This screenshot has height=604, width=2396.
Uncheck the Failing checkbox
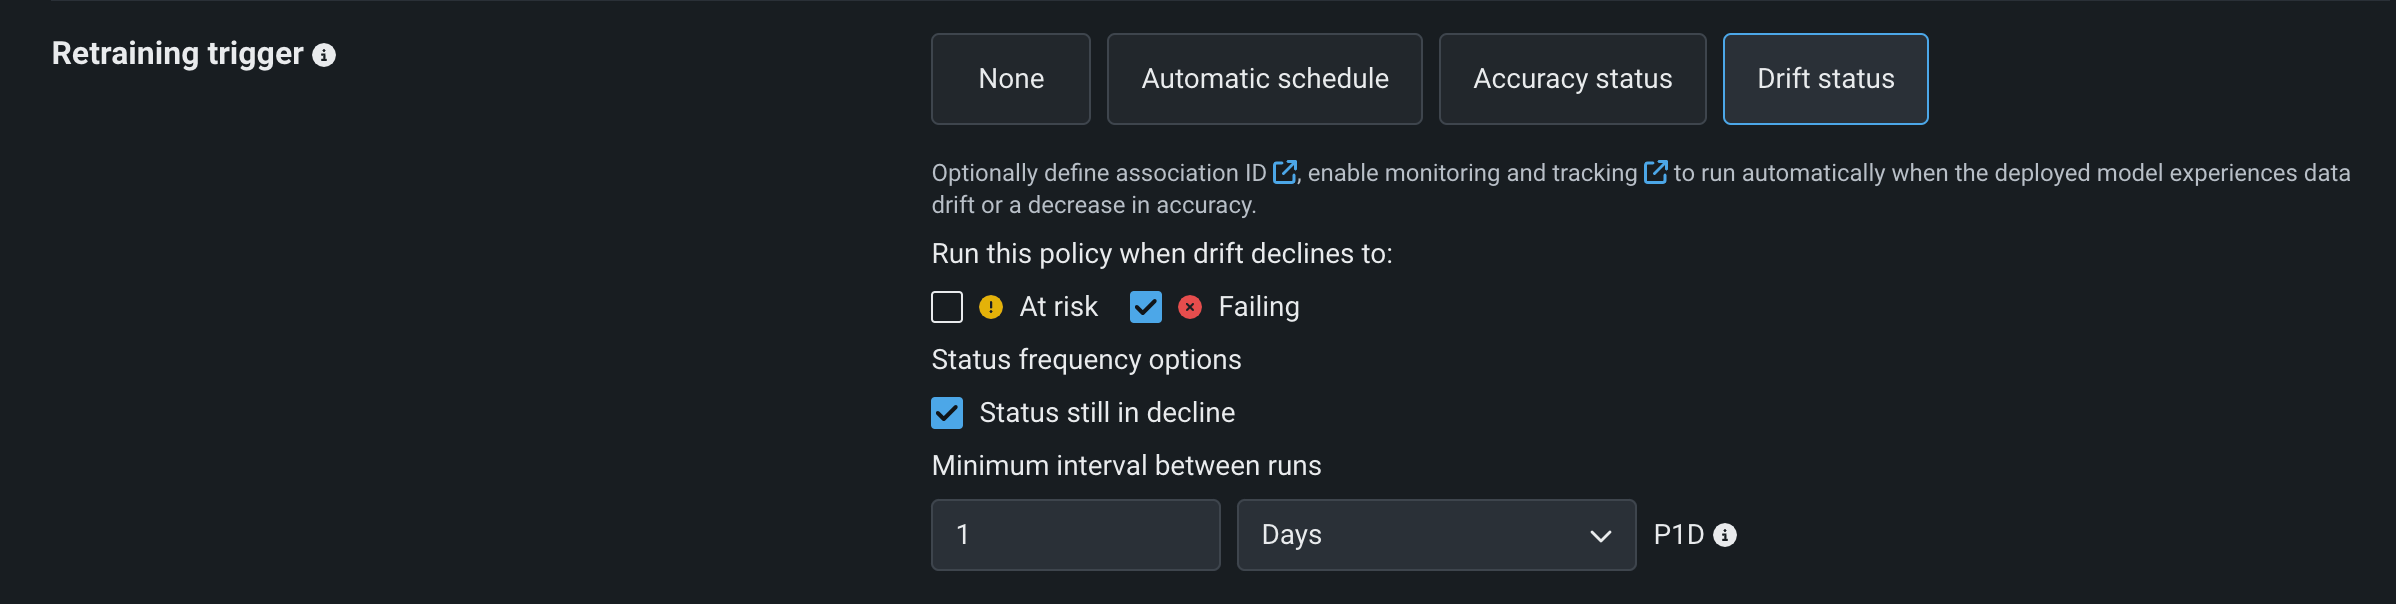click(x=1145, y=307)
